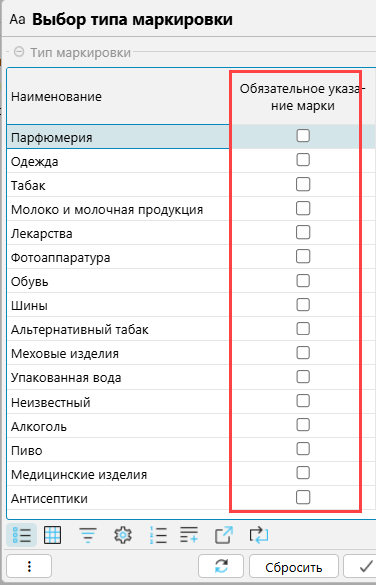Click the Сбросить button
376x585 pixels.
click(x=294, y=566)
